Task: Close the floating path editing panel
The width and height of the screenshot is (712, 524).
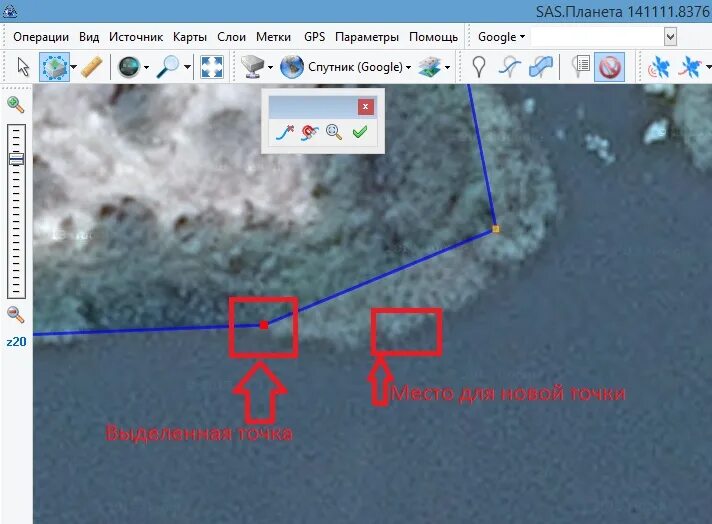Action: tap(366, 107)
